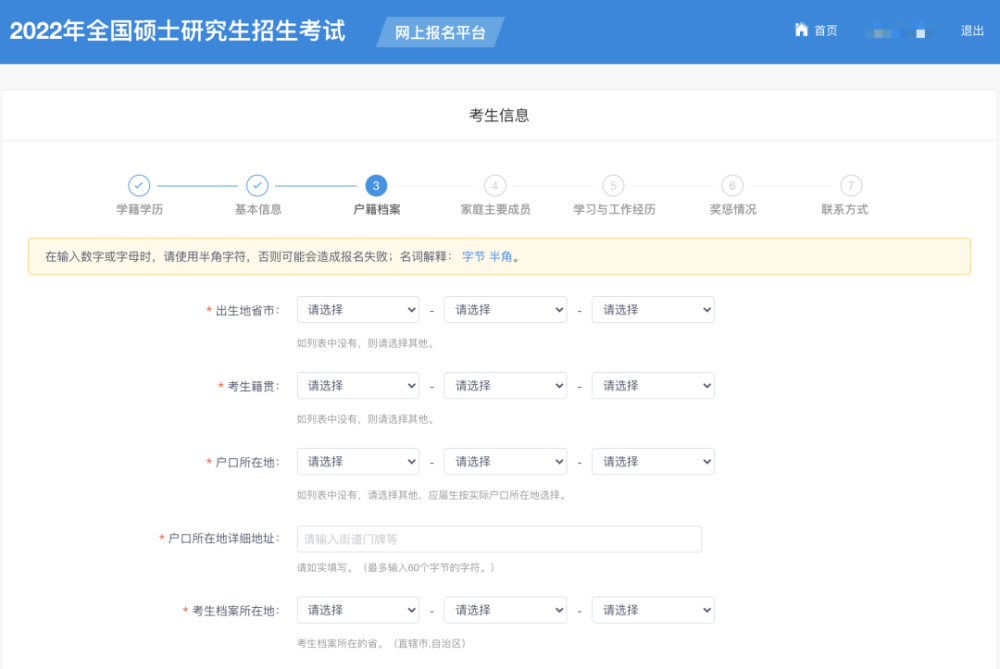Screen dimensions: 1000x669
Task: Click the completed 学籍学历 step checkmark
Action: pyautogui.click(x=139, y=186)
